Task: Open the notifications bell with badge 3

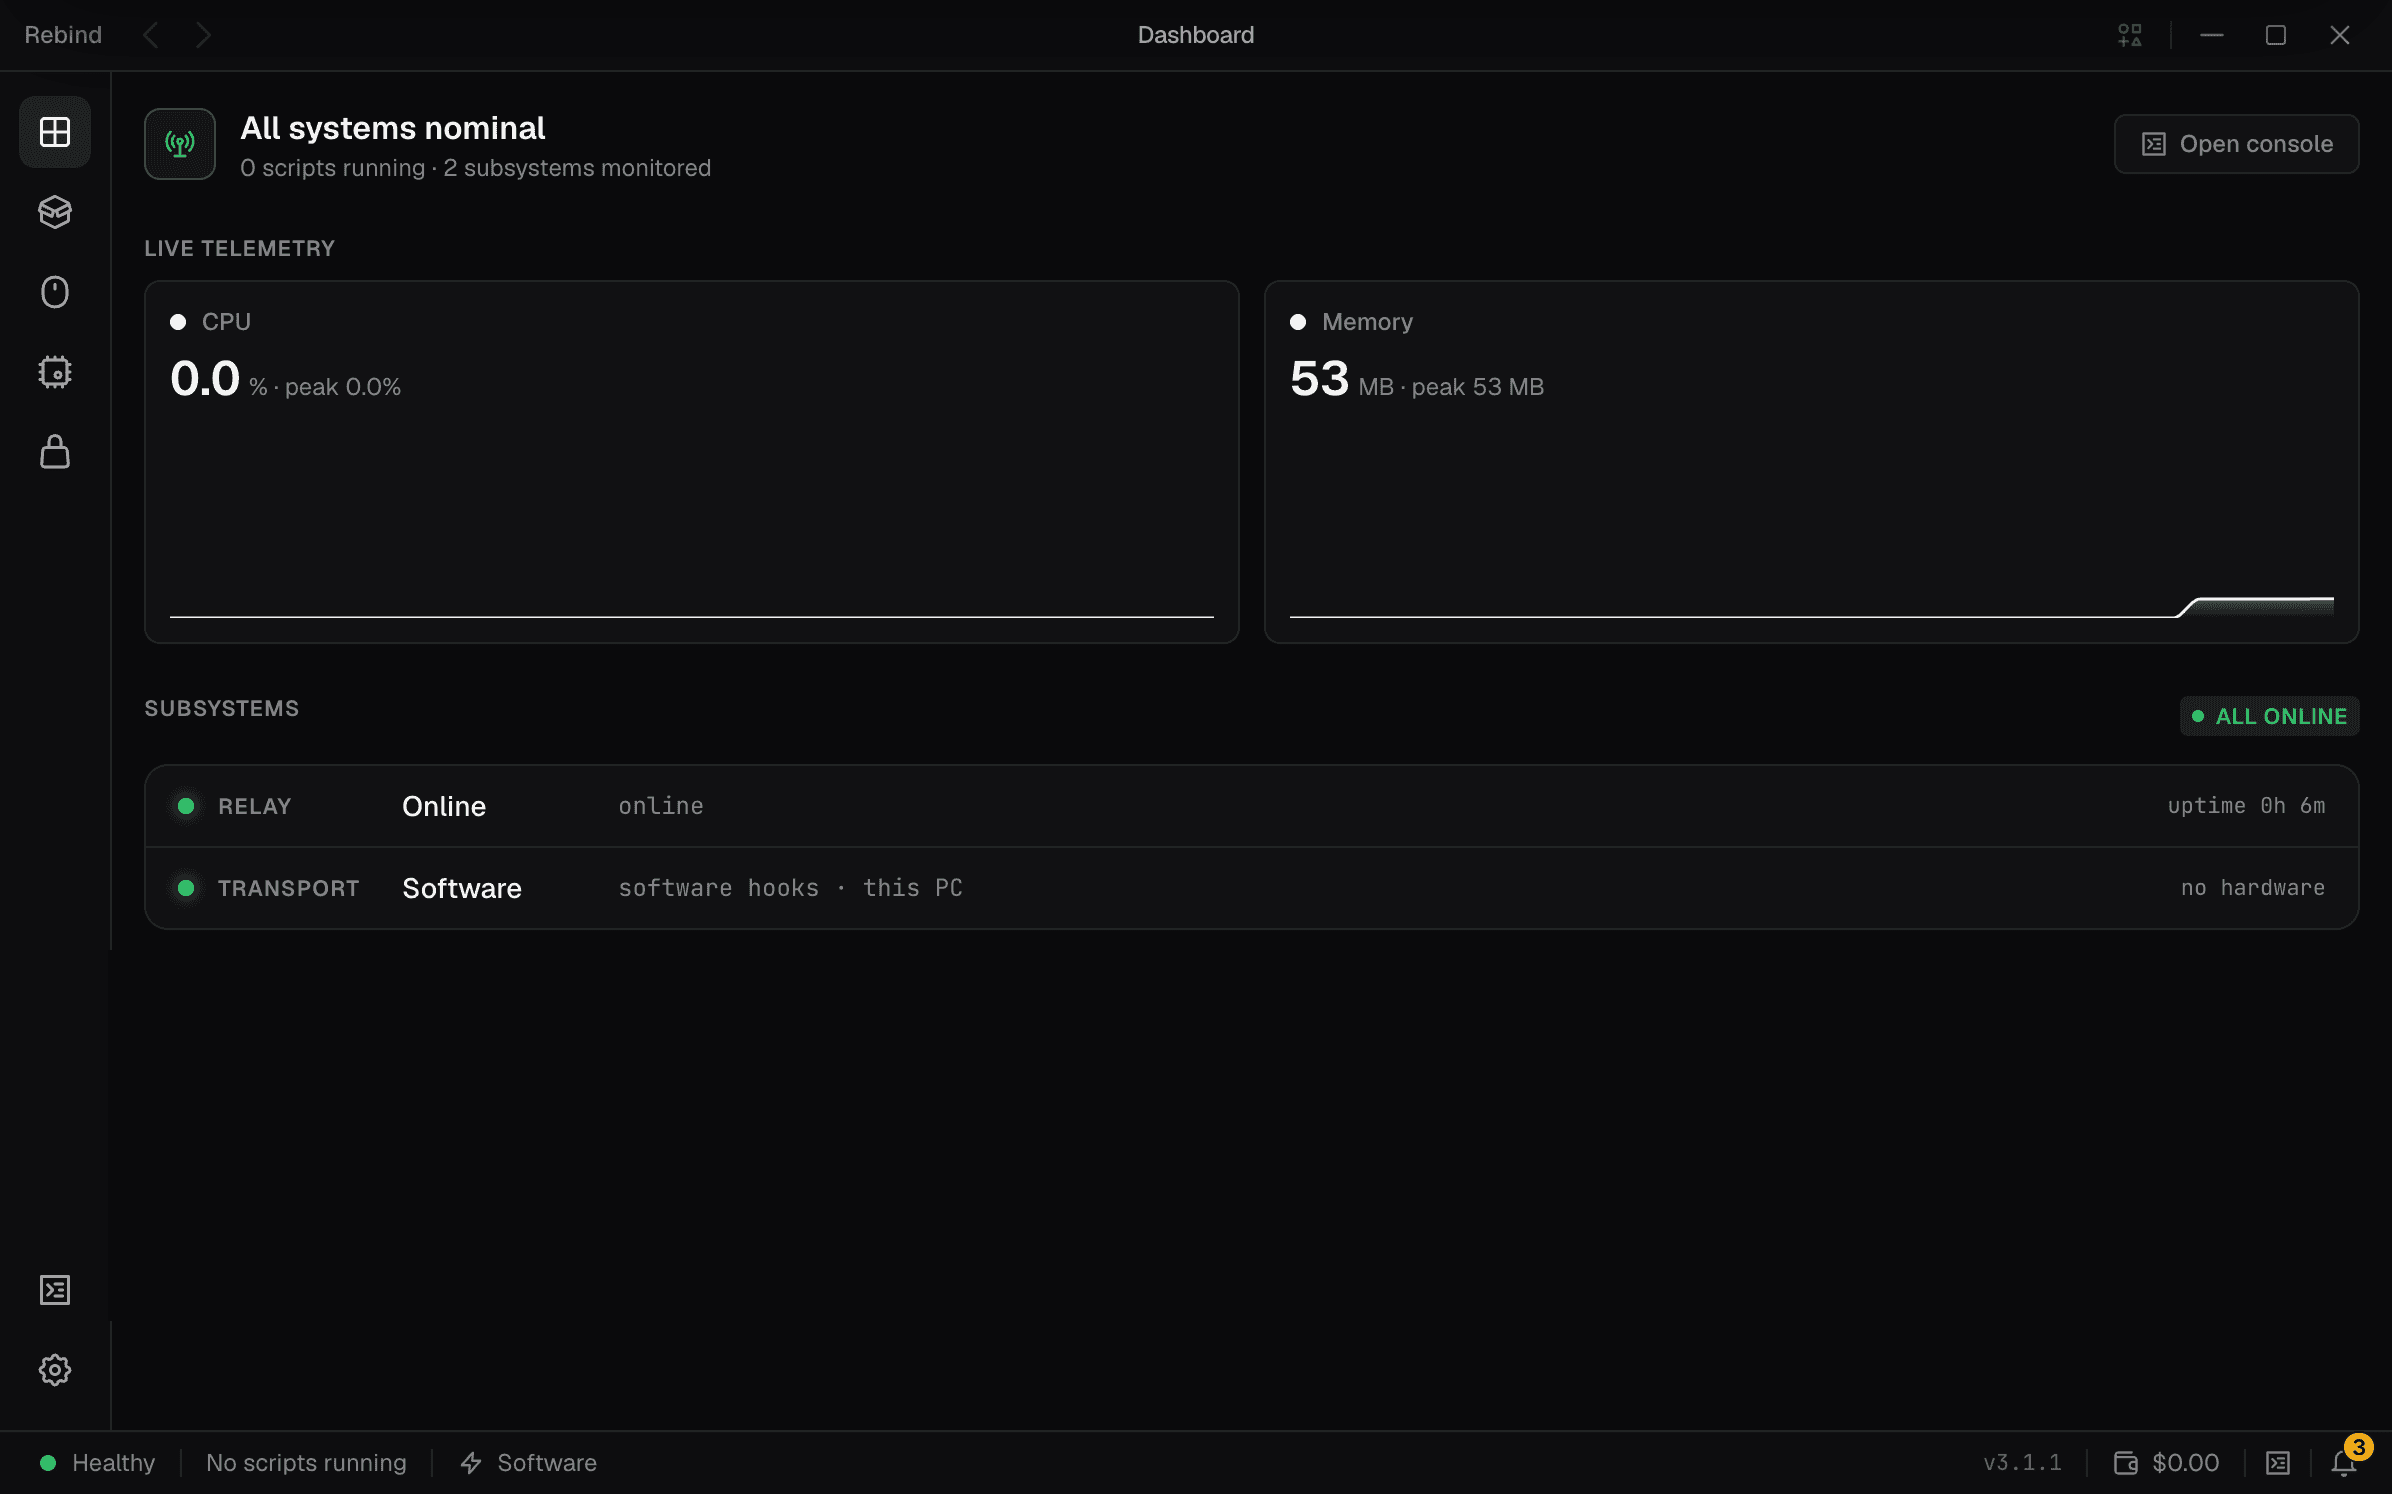Action: (2345, 1462)
